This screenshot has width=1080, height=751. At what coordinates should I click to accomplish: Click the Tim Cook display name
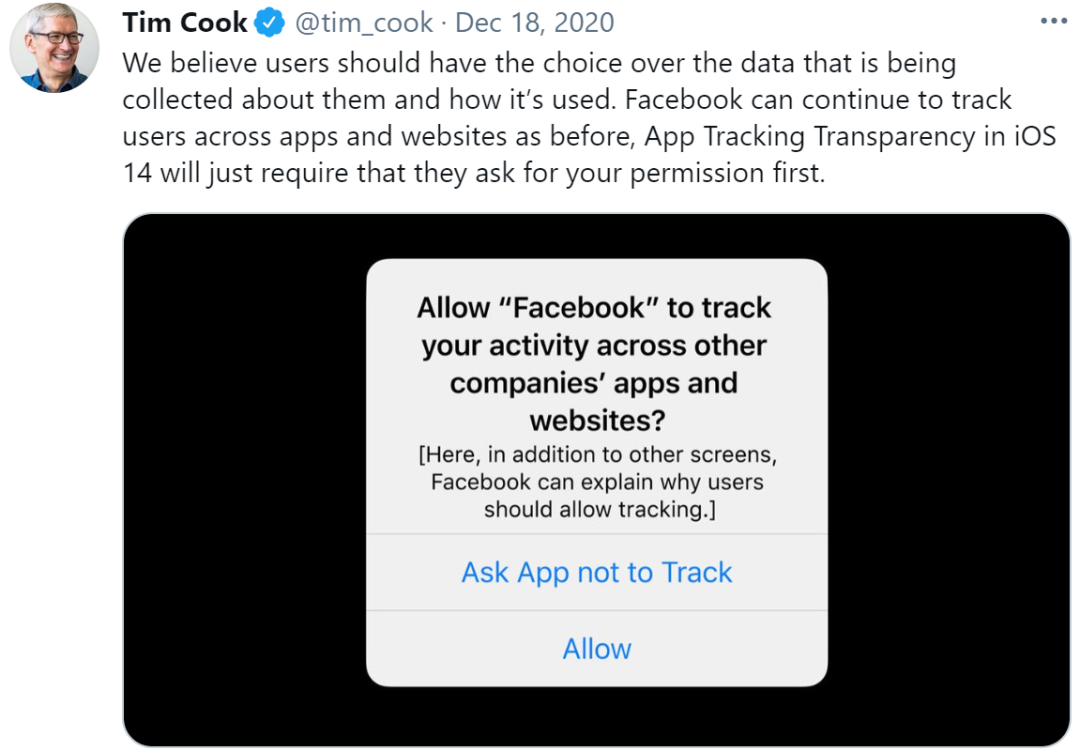tap(184, 22)
